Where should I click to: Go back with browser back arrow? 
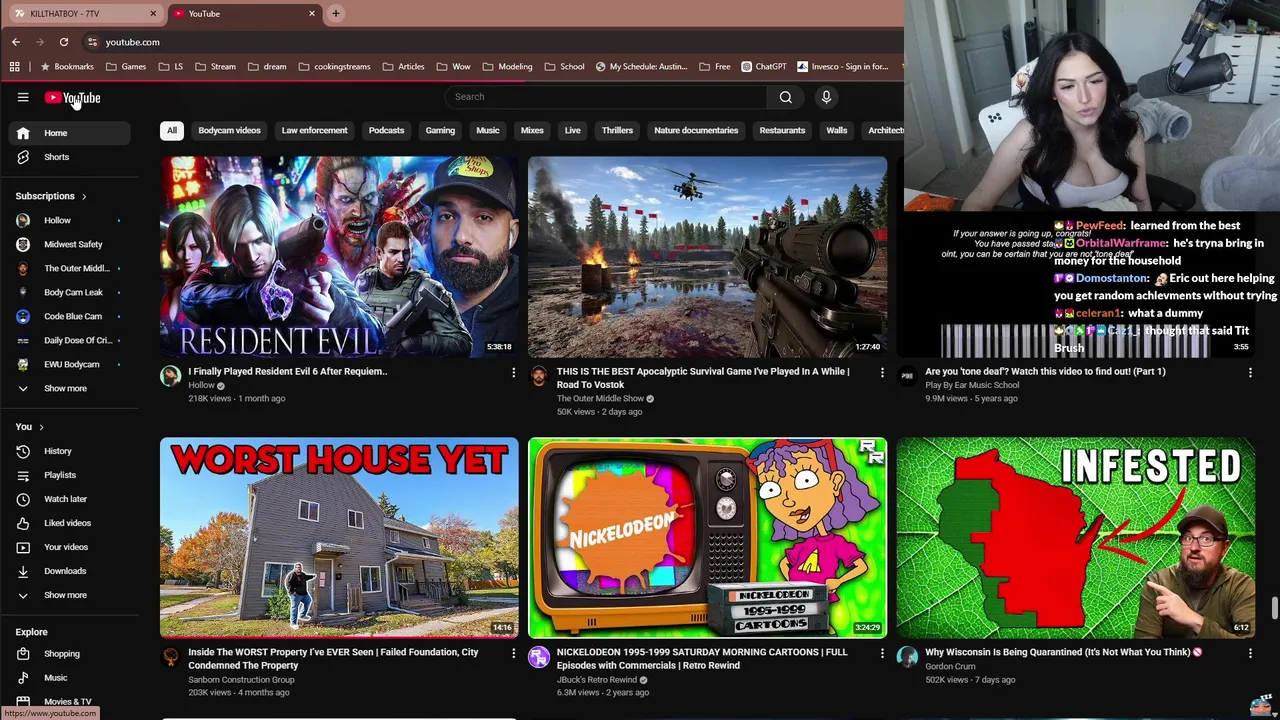16,42
